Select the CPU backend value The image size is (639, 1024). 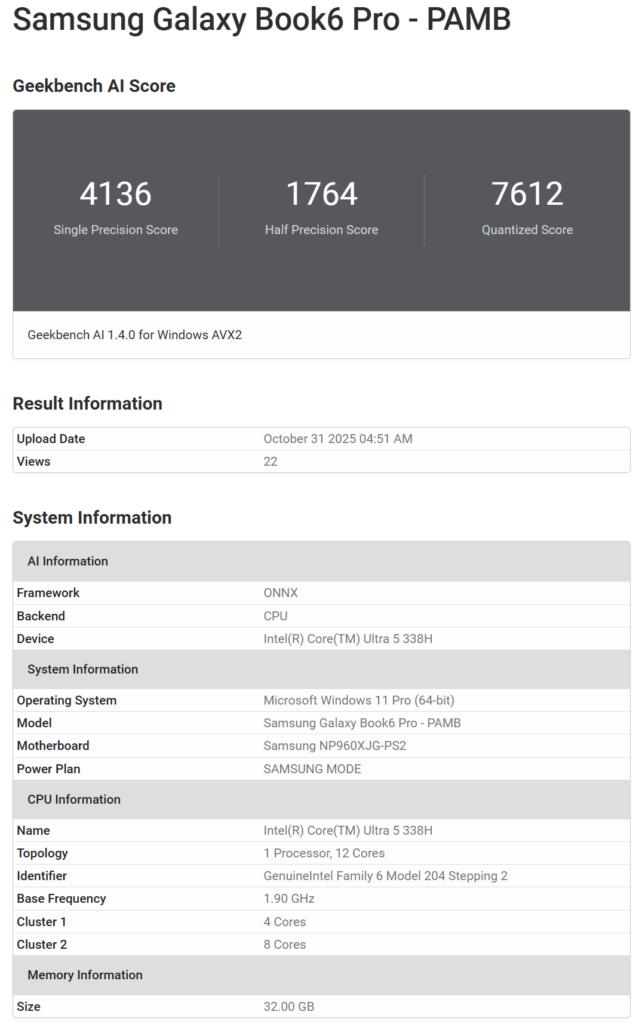pyautogui.click(x=275, y=616)
